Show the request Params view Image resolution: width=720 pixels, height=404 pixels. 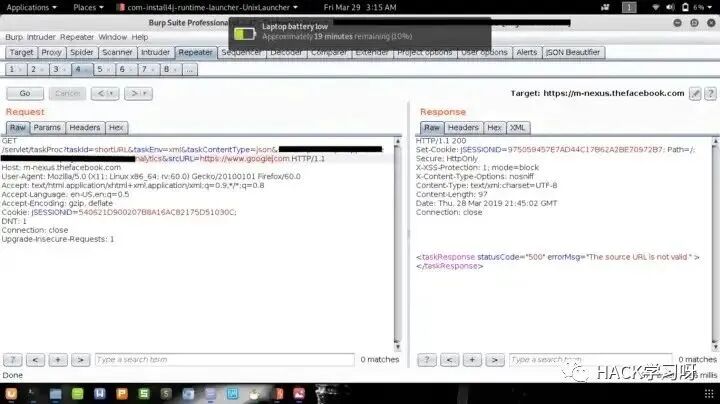click(x=47, y=128)
